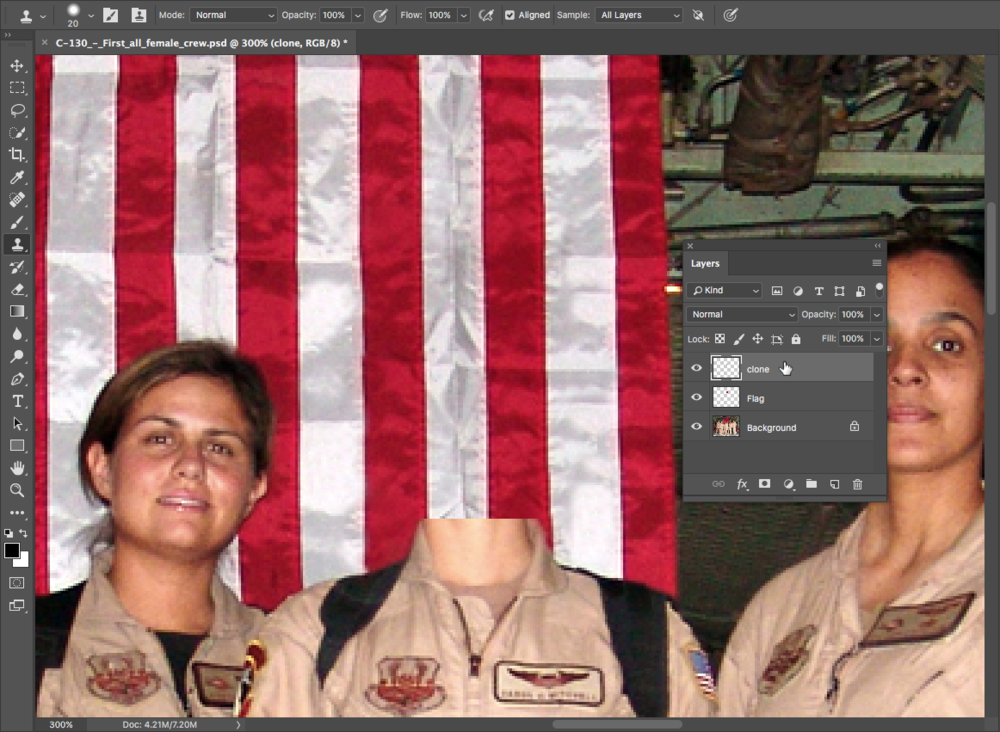The width and height of the screenshot is (1000, 732).
Task: Select the Zoom tool
Action: [x=17, y=490]
